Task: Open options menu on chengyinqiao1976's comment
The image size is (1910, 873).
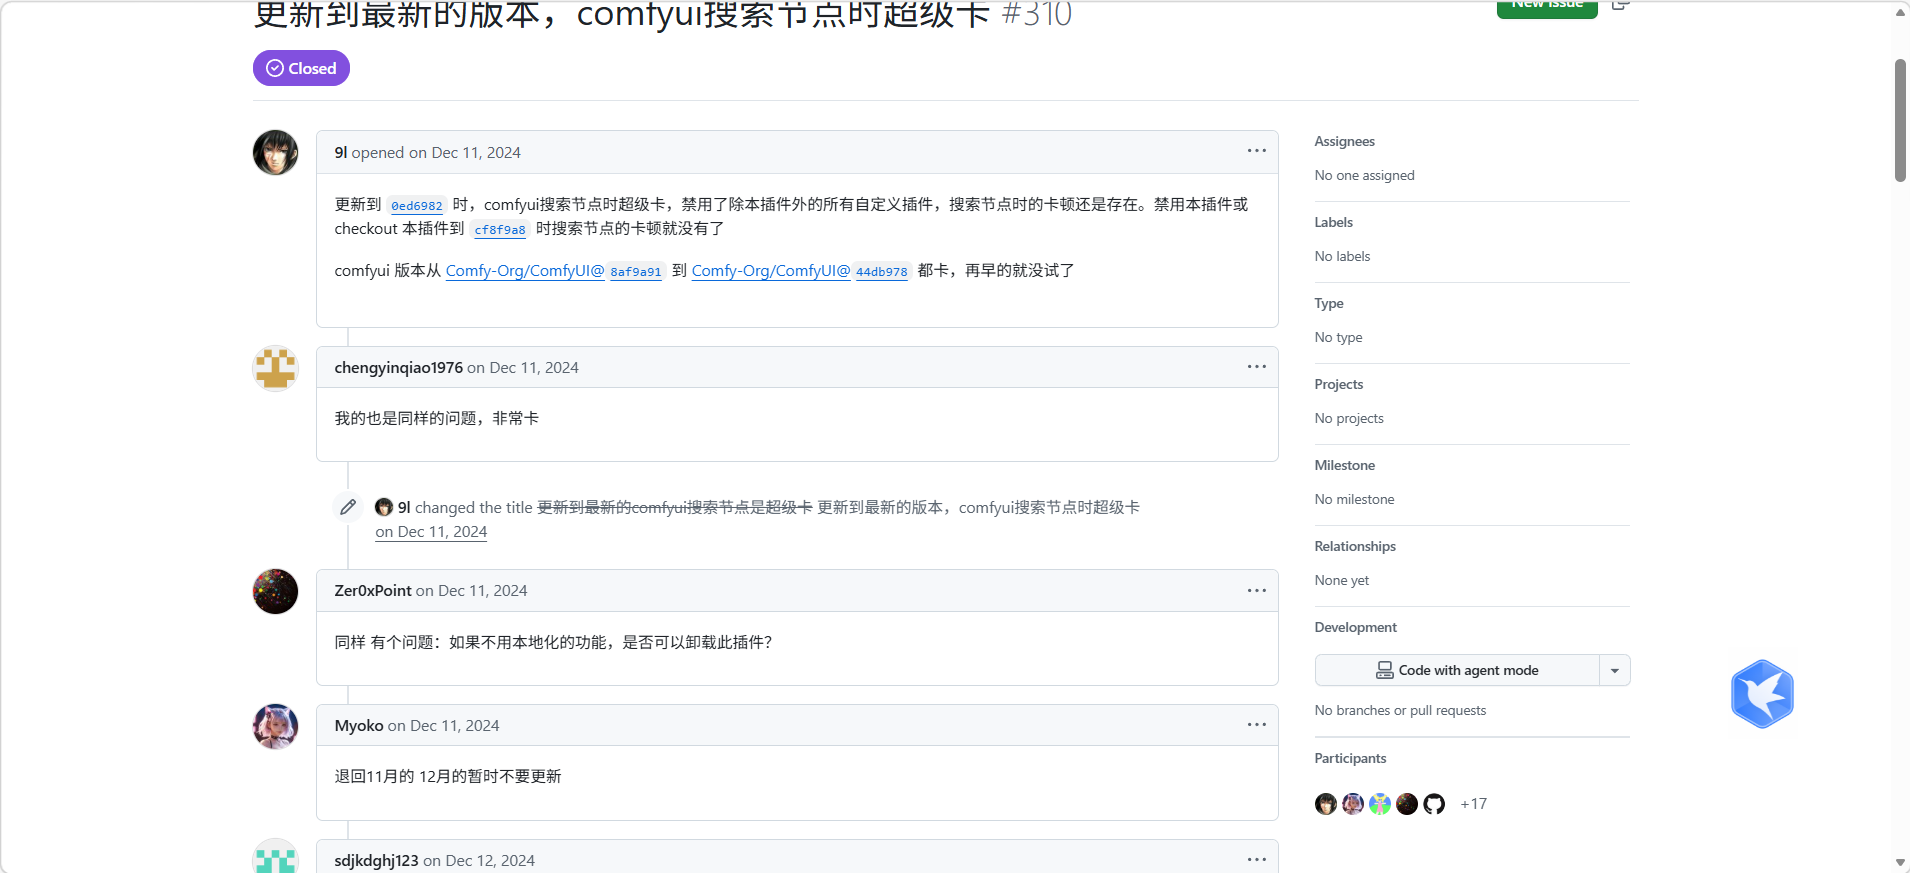Action: pyautogui.click(x=1256, y=367)
